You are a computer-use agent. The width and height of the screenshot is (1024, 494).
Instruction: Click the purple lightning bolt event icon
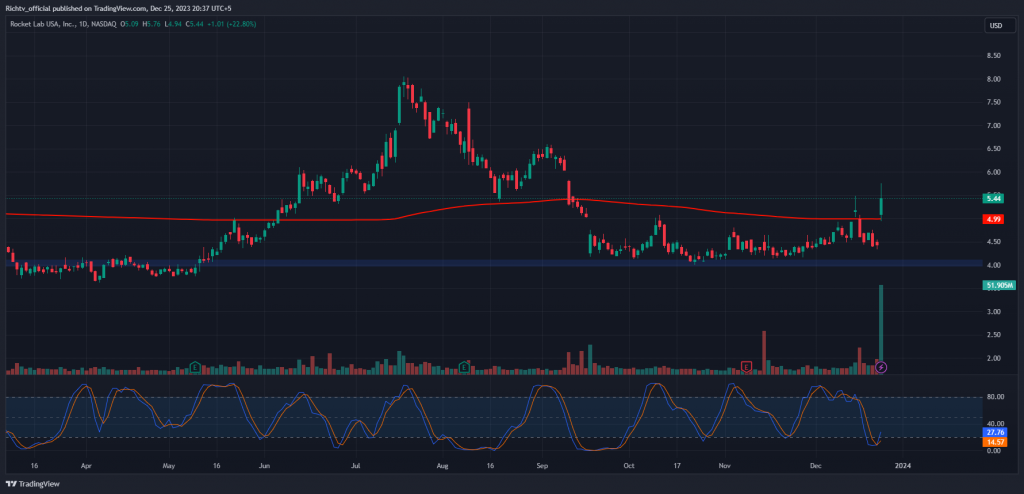(880, 367)
